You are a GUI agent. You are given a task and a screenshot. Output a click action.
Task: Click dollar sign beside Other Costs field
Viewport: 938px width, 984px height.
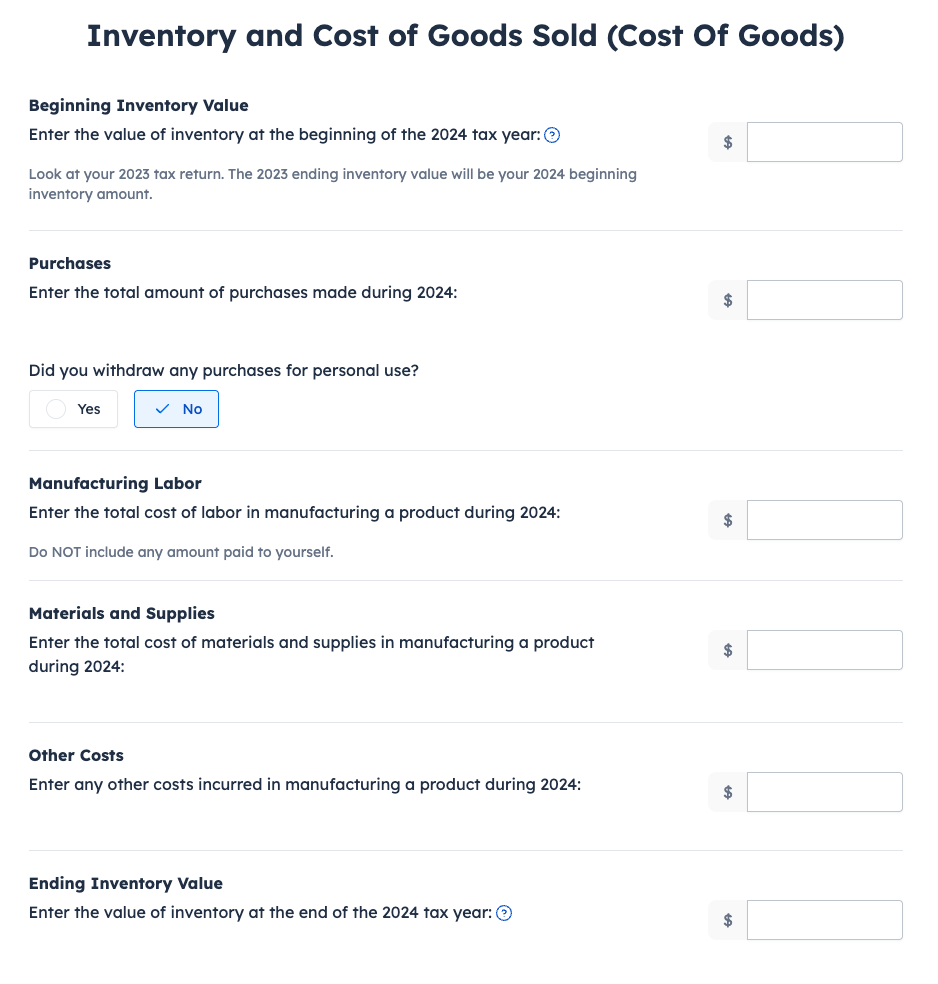pyautogui.click(x=728, y=793)
